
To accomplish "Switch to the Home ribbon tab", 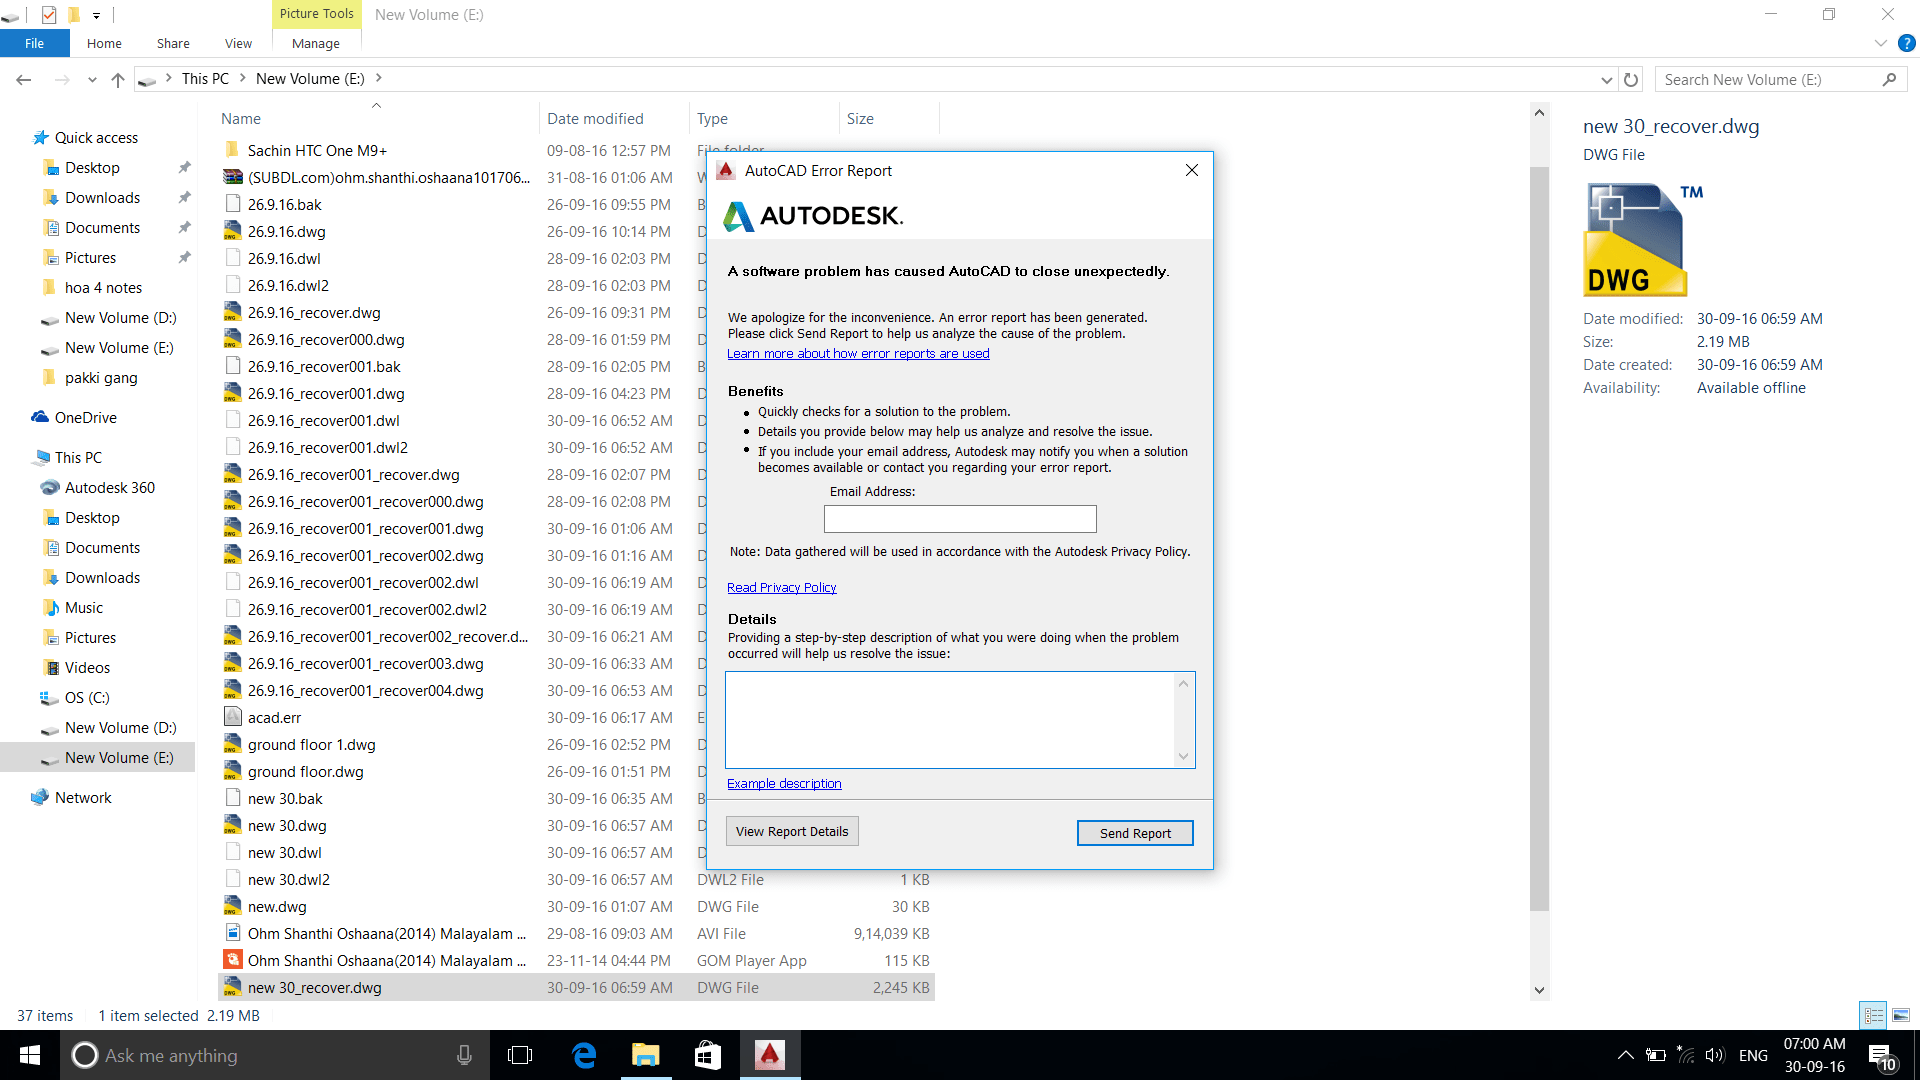I will [x=104, y=43].
